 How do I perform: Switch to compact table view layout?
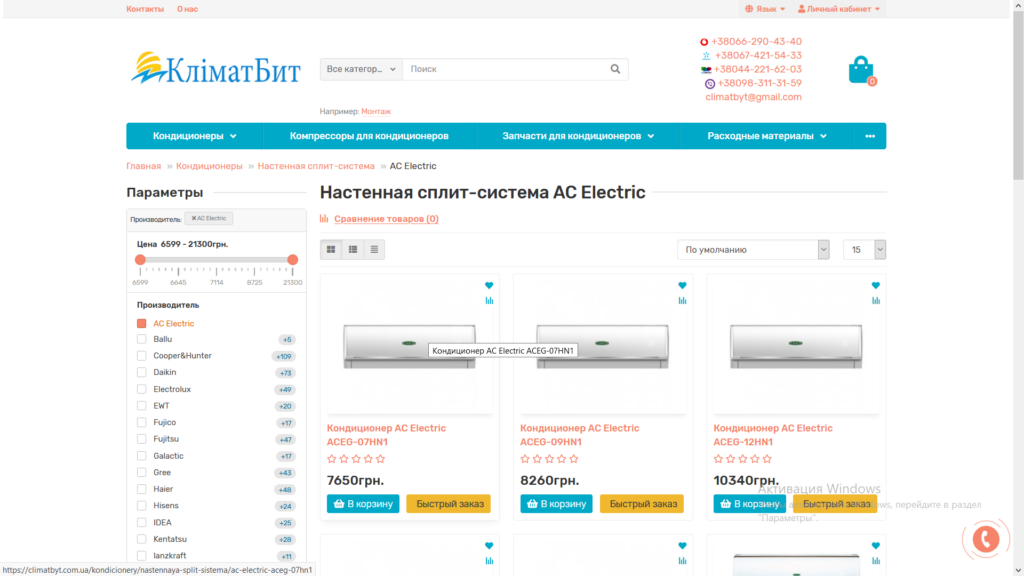pos(374,249)
